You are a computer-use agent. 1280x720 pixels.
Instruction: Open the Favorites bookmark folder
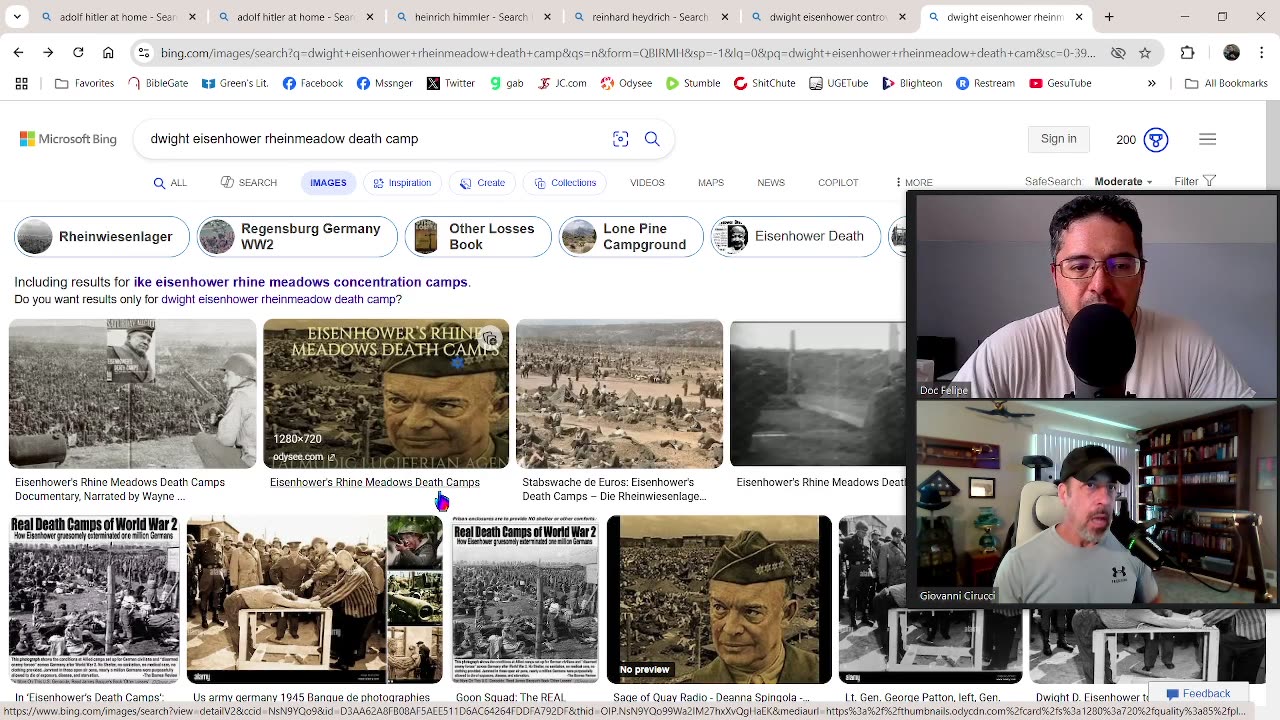85,83
